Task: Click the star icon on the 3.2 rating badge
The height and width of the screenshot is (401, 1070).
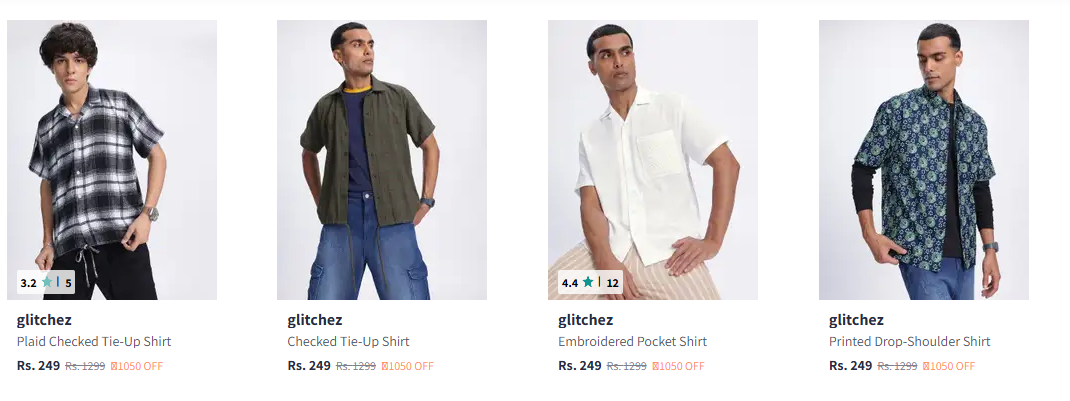Action: pyautogui.click(x=47, y=283)
